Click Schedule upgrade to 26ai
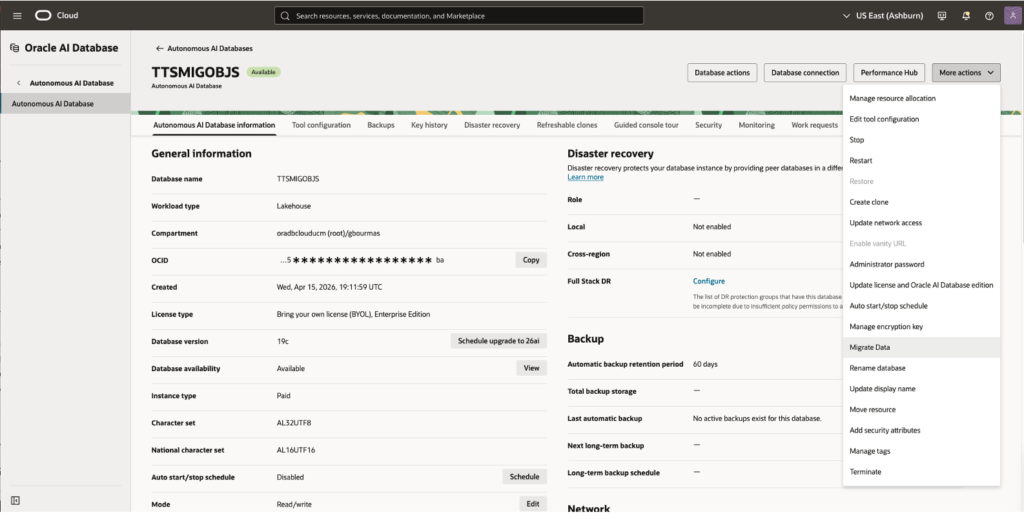The width and height of the screenshot is (1024, 519). (x=499, y=341)
